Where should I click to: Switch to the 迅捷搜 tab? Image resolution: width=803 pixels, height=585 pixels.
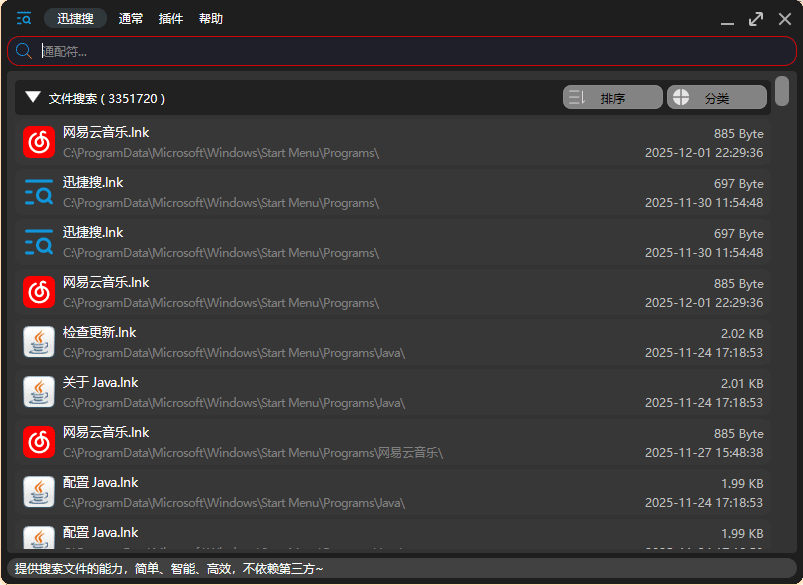coord(75,17)
